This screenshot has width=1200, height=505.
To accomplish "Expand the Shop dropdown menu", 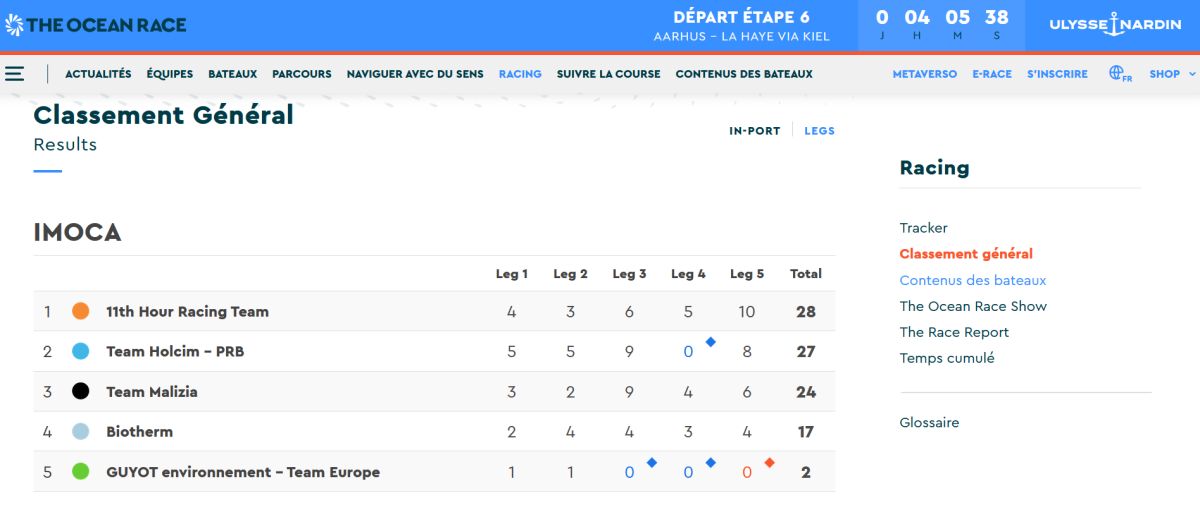I will click(x=1171, y=74).
